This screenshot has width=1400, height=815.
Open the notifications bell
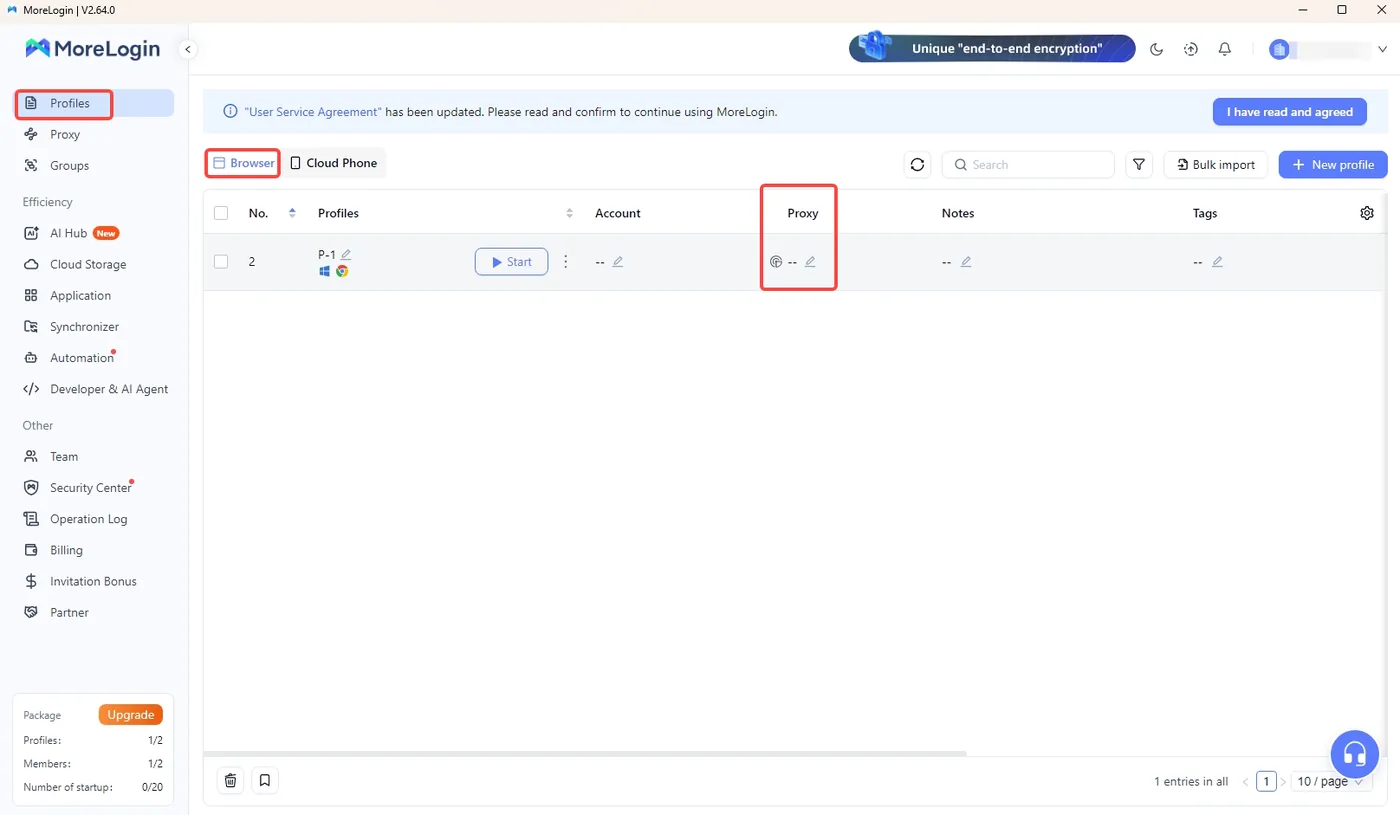[1224, 49]
